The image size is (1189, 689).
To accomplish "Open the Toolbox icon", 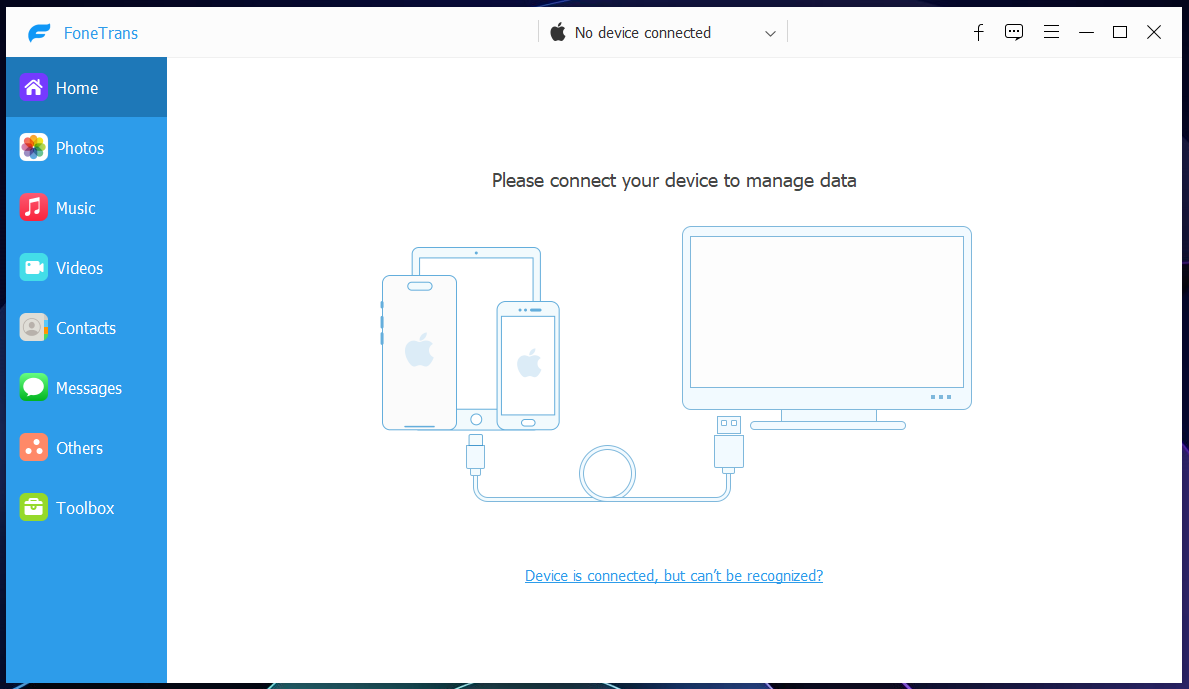I will tap(33, 507).
